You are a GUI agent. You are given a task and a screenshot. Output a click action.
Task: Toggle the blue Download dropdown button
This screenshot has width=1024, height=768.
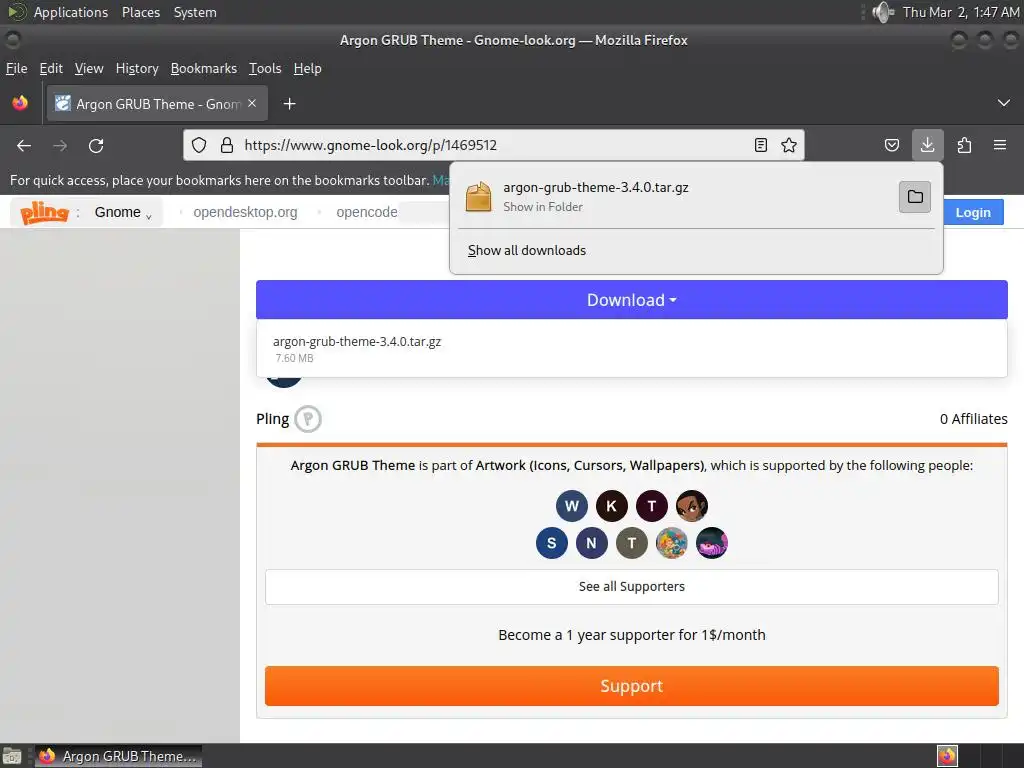point(632,300)
